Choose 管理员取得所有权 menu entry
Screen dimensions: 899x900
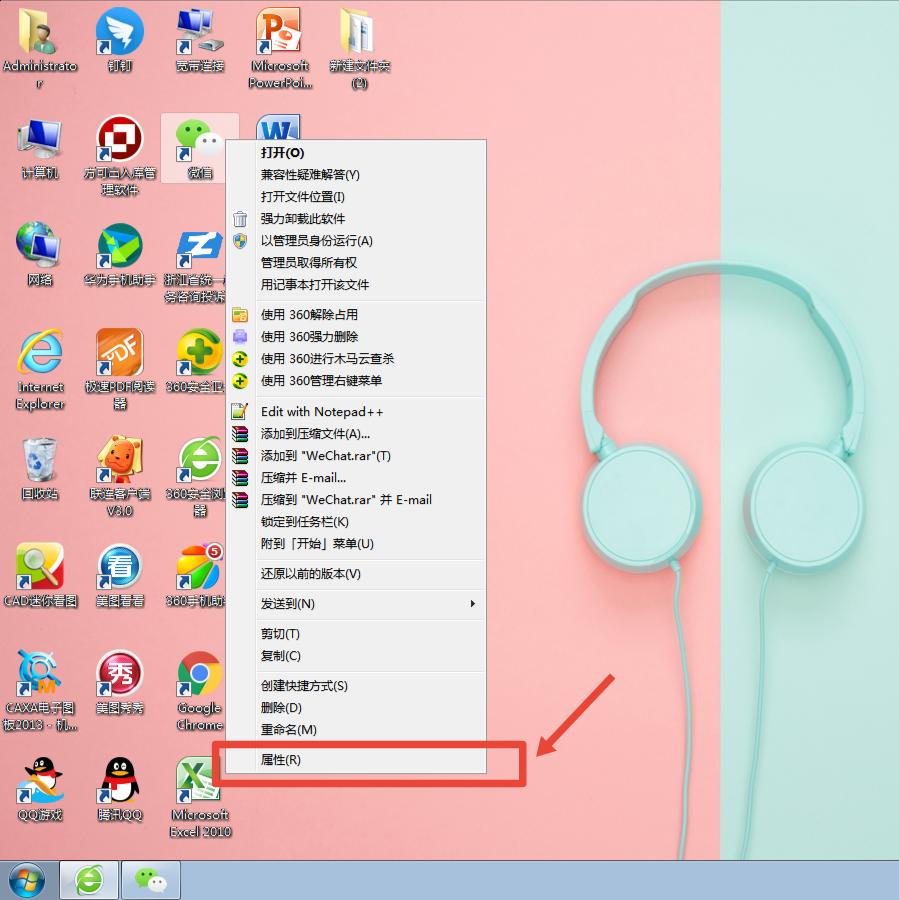tap(356, 263)
